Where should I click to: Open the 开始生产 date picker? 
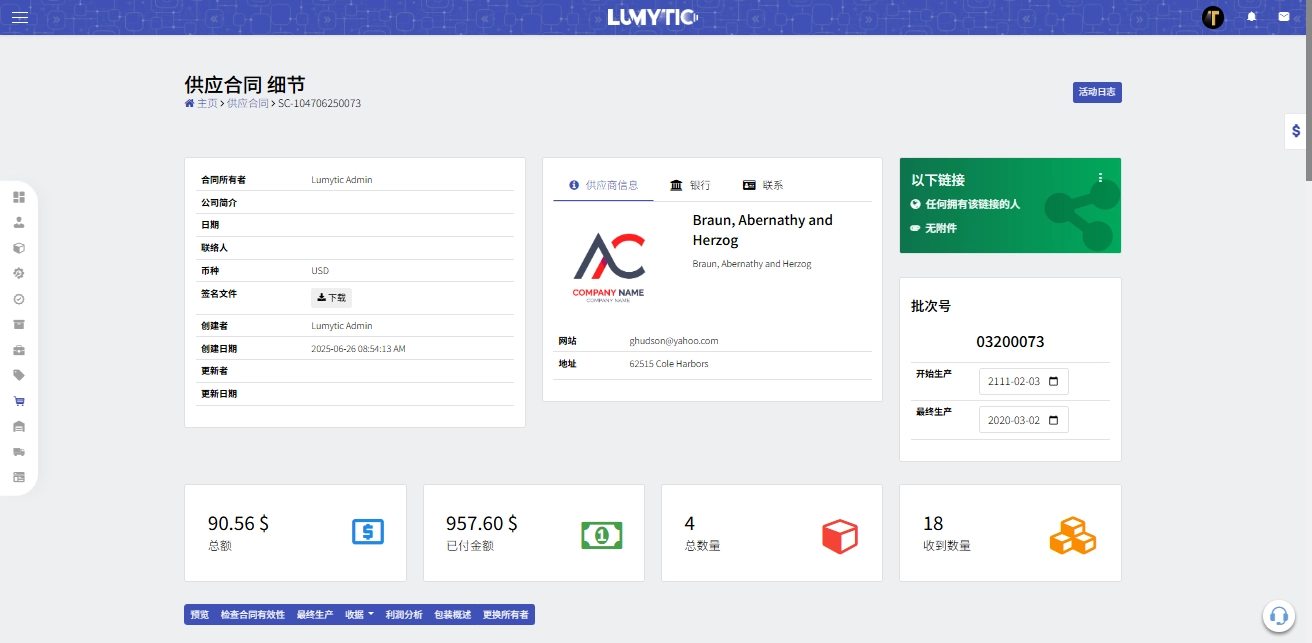coord(1053,382)
